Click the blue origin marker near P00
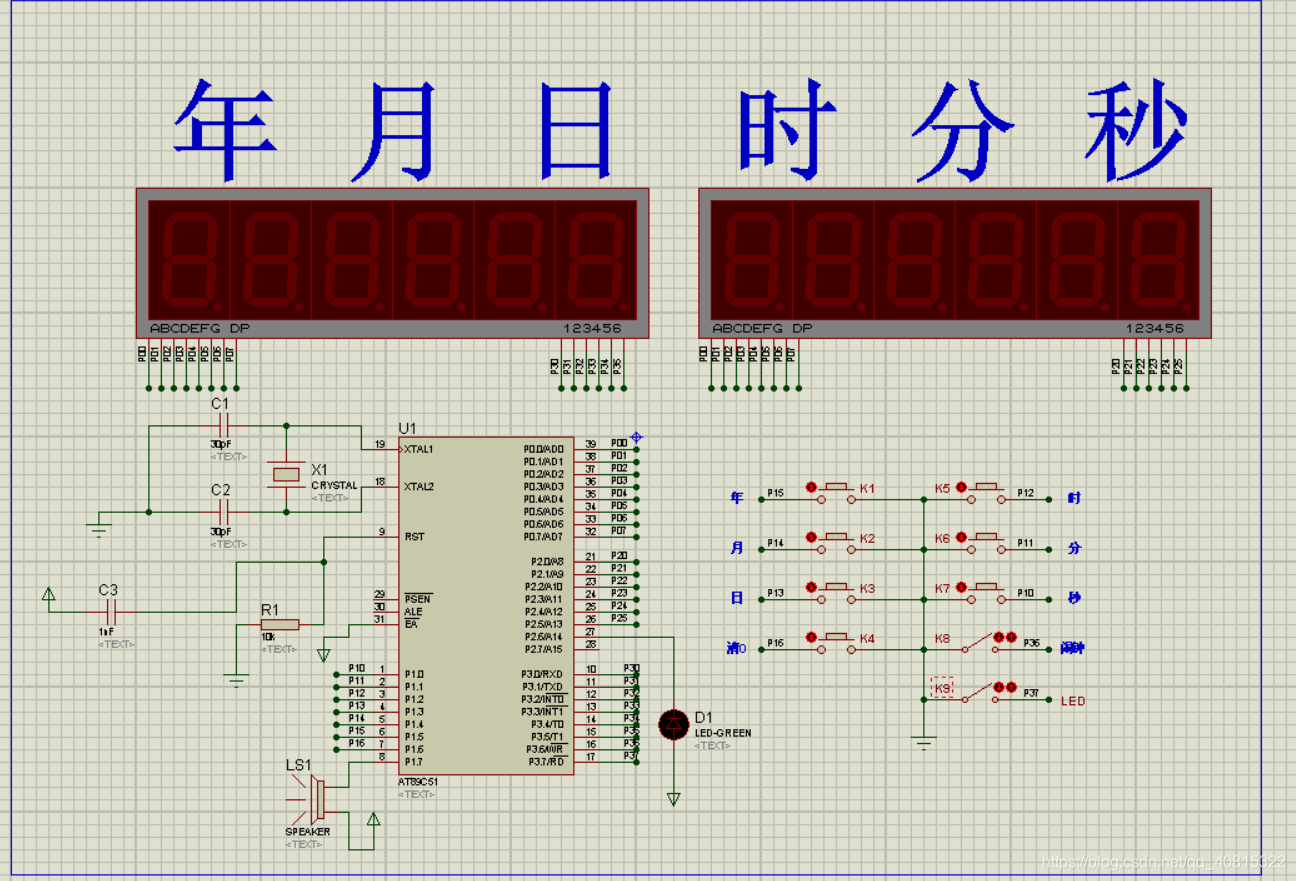The image size is (1296, 881). [636, 437]
